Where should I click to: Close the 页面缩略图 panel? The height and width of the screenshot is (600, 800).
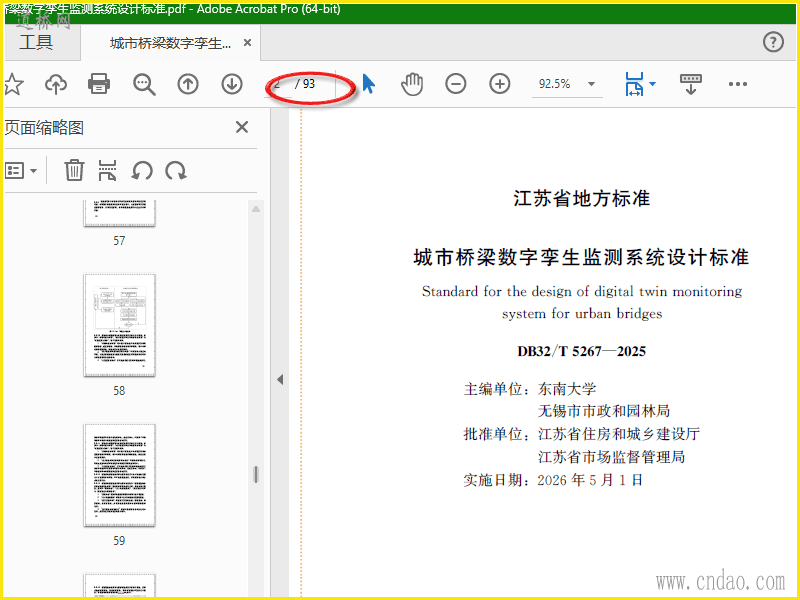242,127
